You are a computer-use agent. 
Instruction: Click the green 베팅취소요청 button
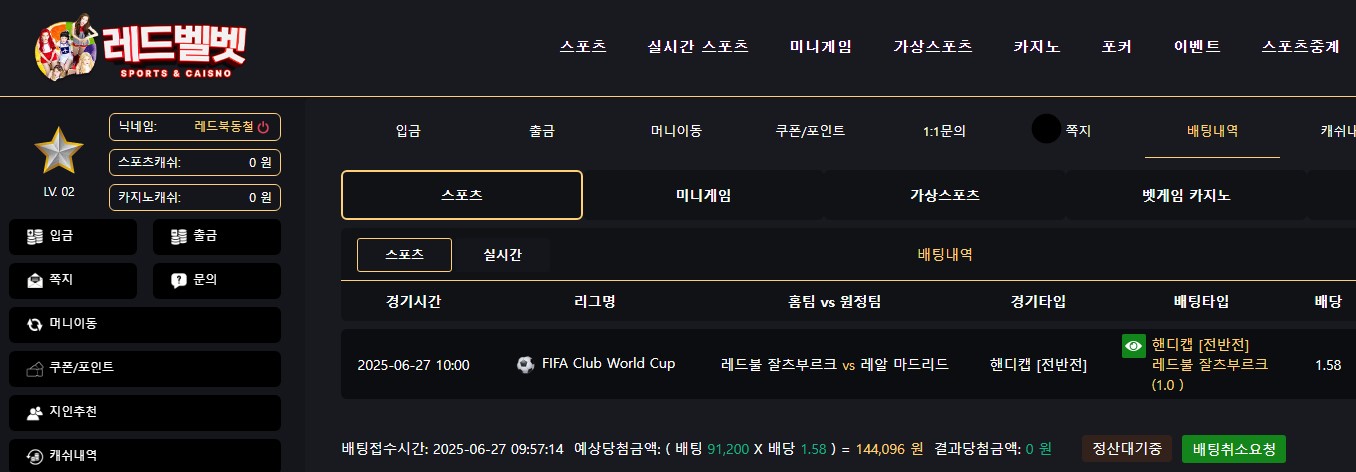point(1234,449)
